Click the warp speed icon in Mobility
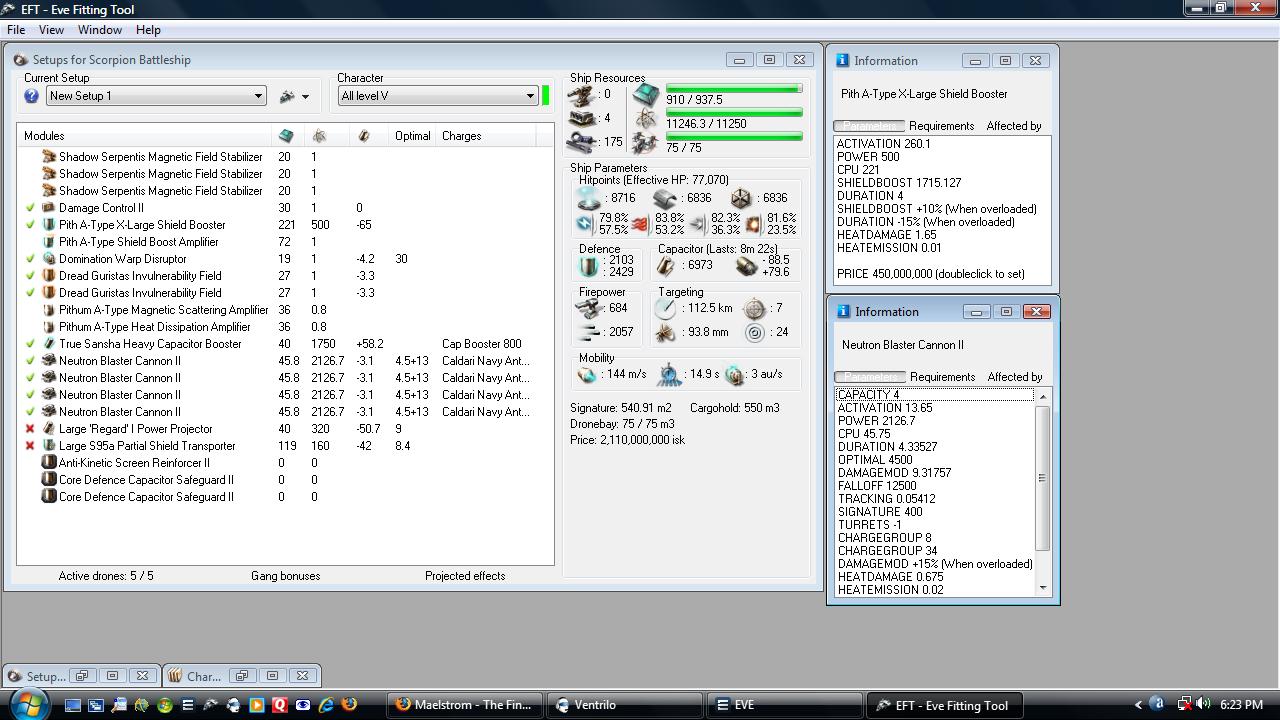 click(735, 375)
